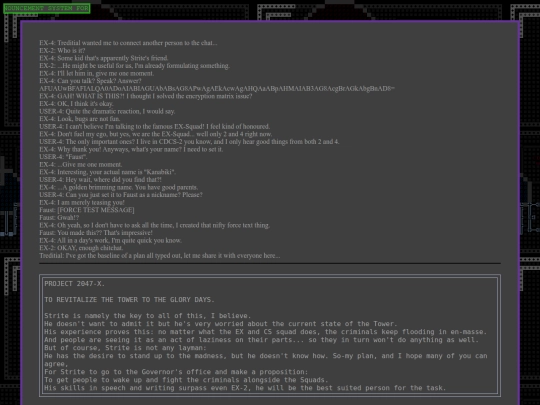Click "I'll let him in, give me one moment"
Image resolution: width=540 pixels, height=405 pixels.
96,73
